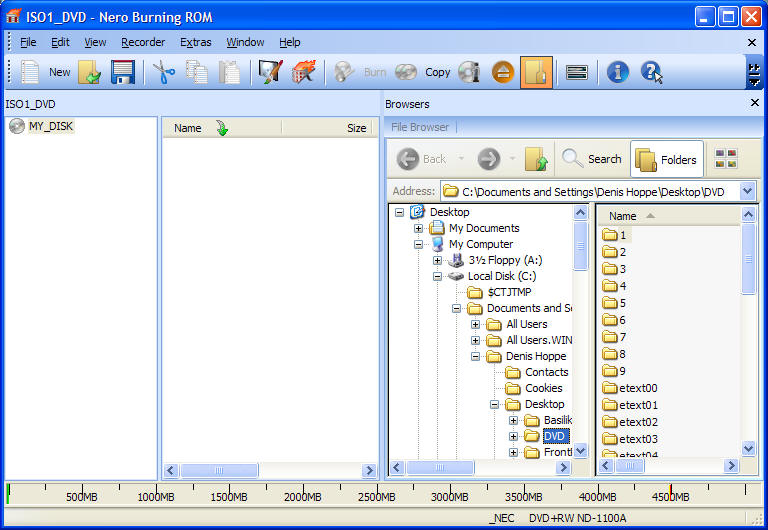Expand the DVD folder node

click(513, 436)
